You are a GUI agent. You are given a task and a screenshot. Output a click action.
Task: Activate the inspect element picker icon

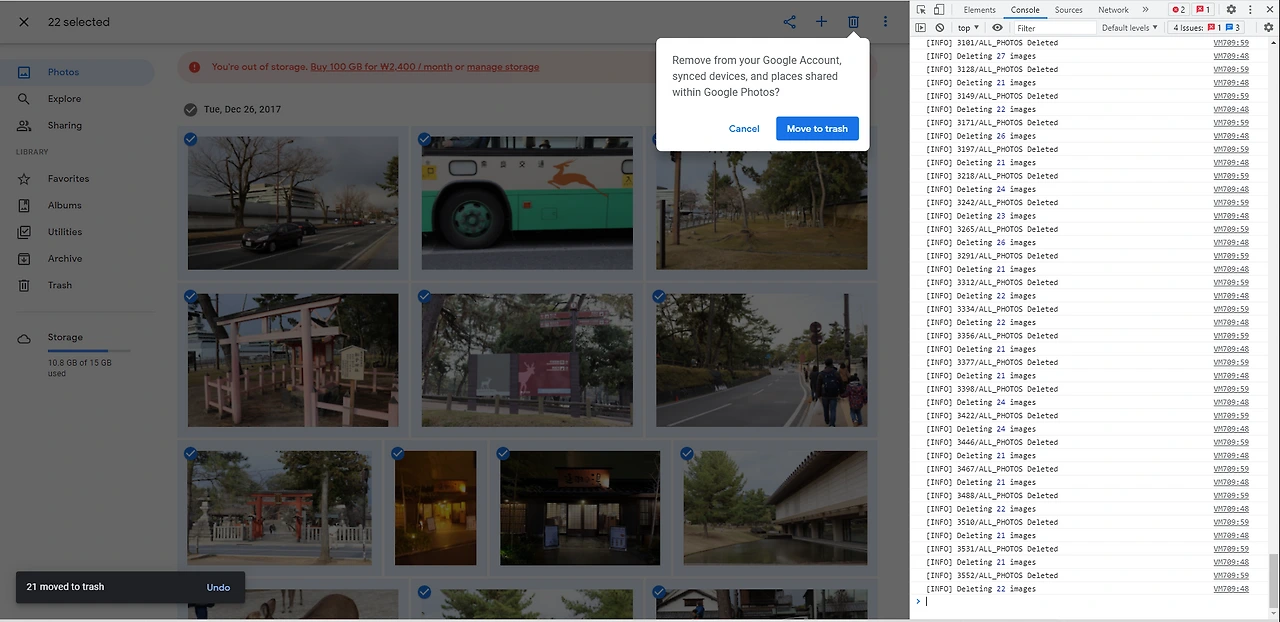pos(921,10)
